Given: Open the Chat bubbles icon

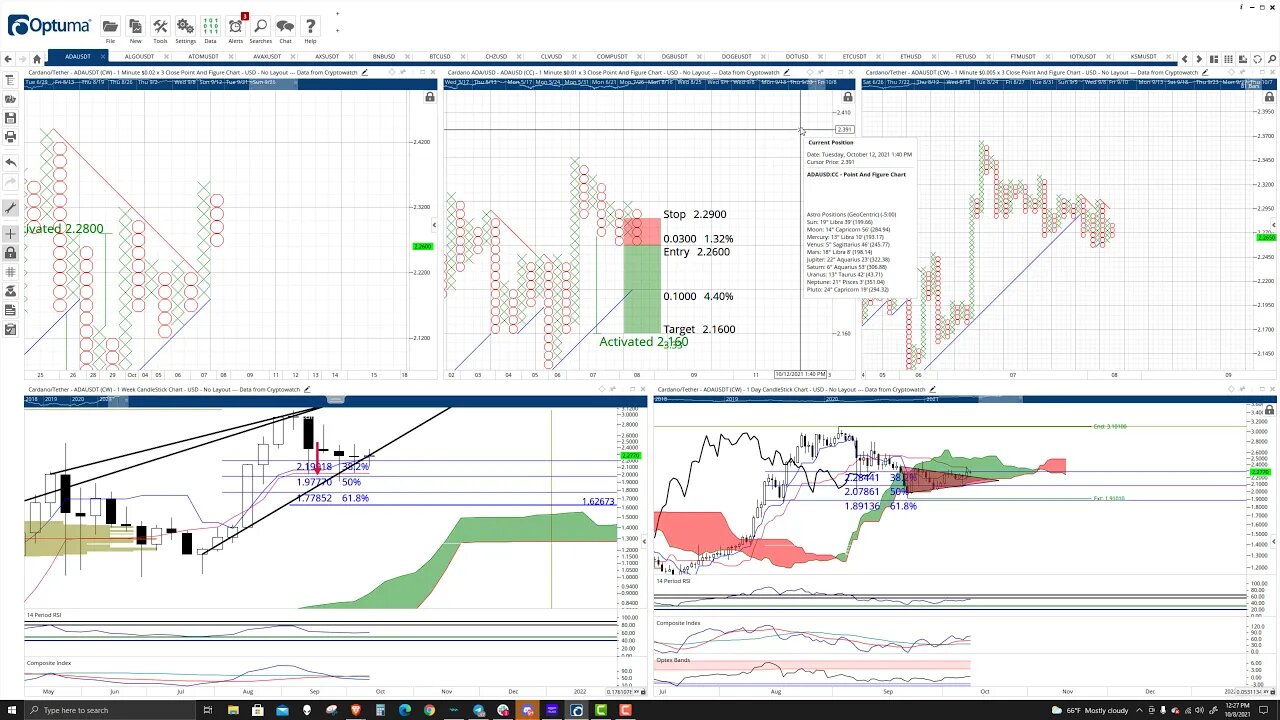Looking at the screenshot, I should click(285, 27).
